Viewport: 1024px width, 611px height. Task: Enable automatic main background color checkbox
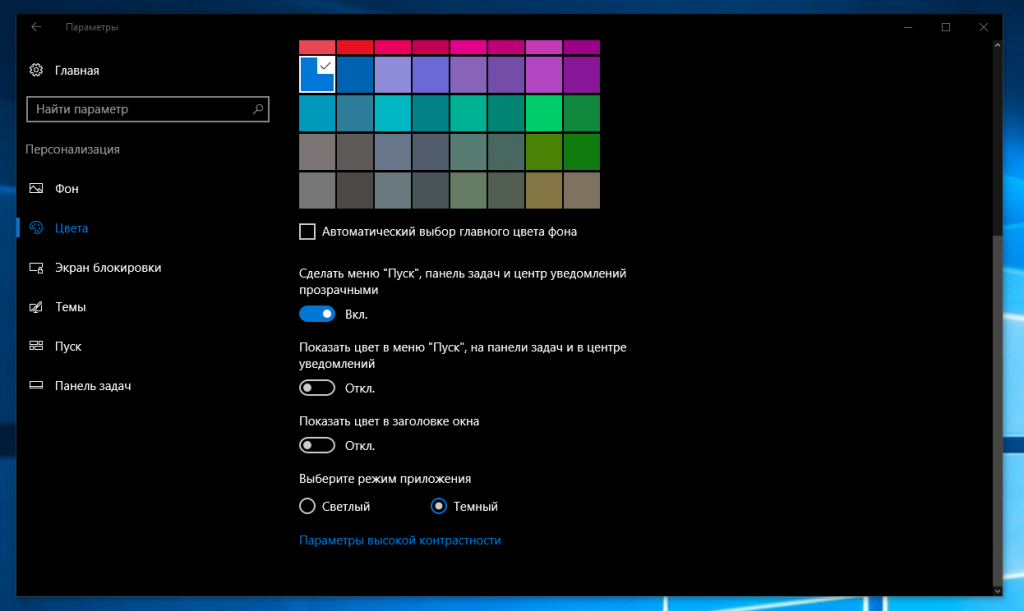pyautogui.click(x=307, y=232)
